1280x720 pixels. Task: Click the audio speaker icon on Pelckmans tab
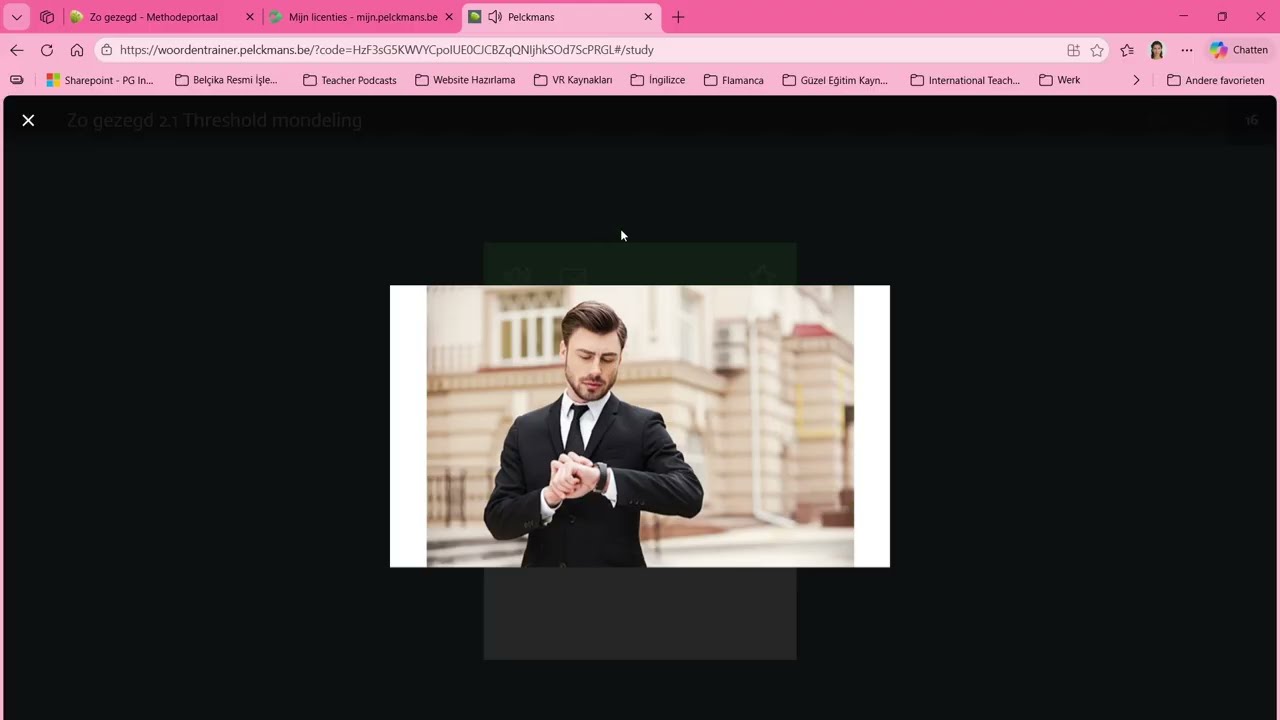coord(495,17)
